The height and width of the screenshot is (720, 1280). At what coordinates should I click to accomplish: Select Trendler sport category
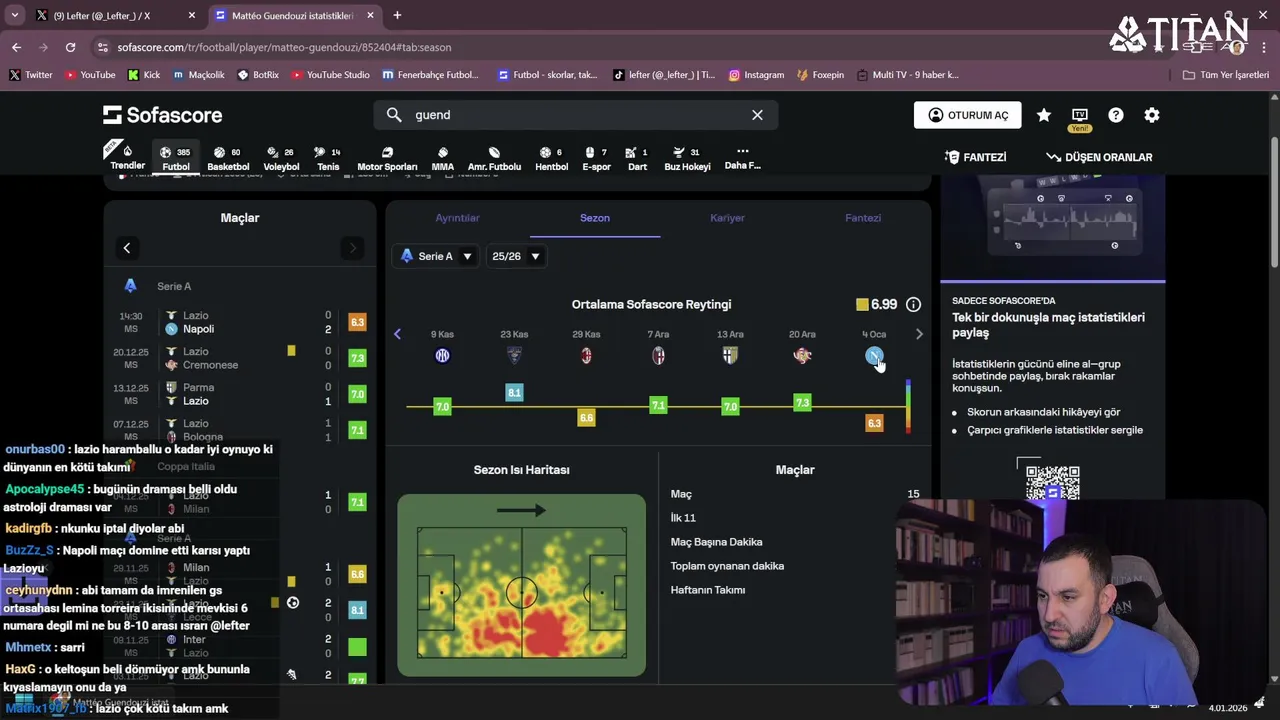point(127,158)
